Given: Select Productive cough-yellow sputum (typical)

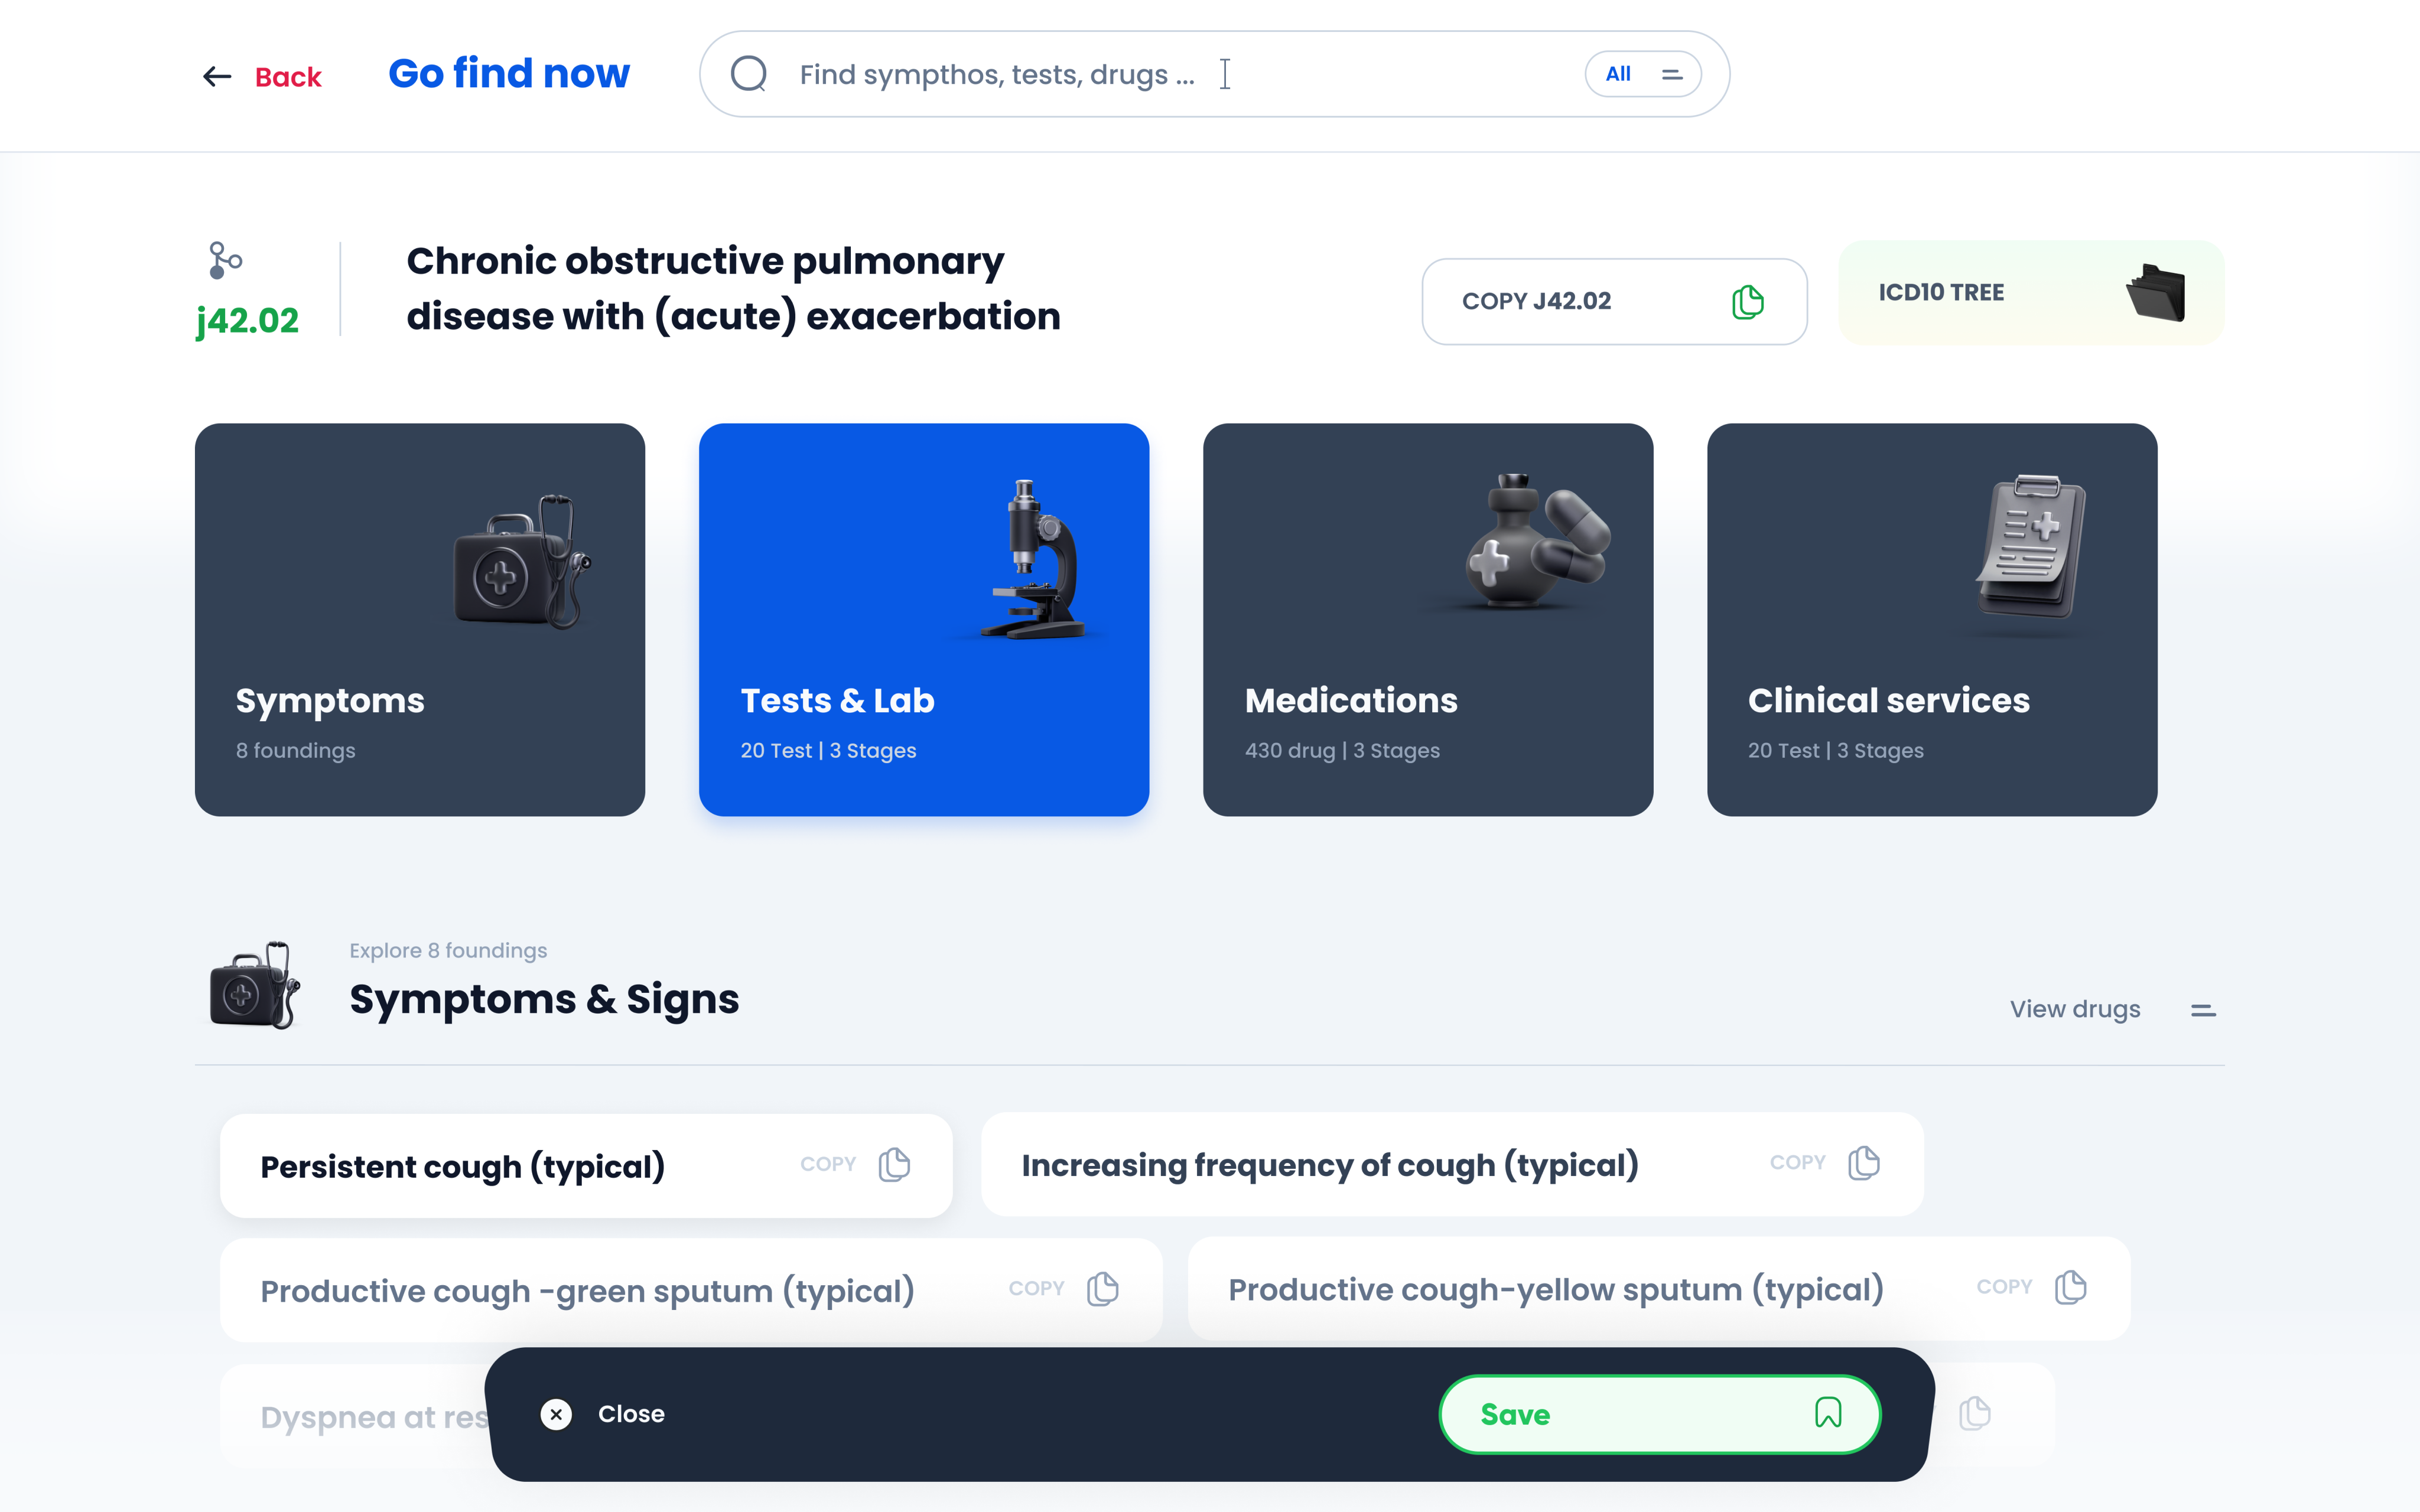Looking at the screenshot, I should coord(1659,1288).
